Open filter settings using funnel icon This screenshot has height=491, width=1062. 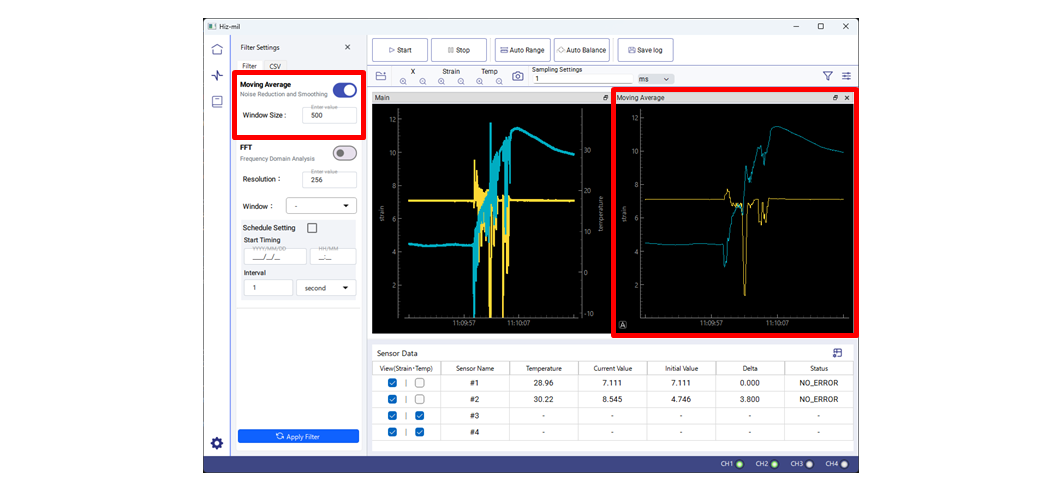(x=827, y=76)
